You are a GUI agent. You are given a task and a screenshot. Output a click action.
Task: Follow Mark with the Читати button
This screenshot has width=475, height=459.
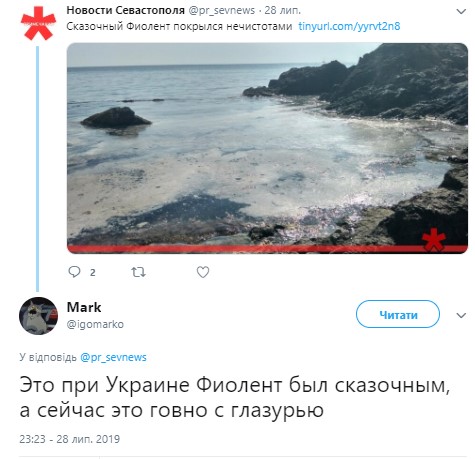pyautogui.click(x=398, y=314)
